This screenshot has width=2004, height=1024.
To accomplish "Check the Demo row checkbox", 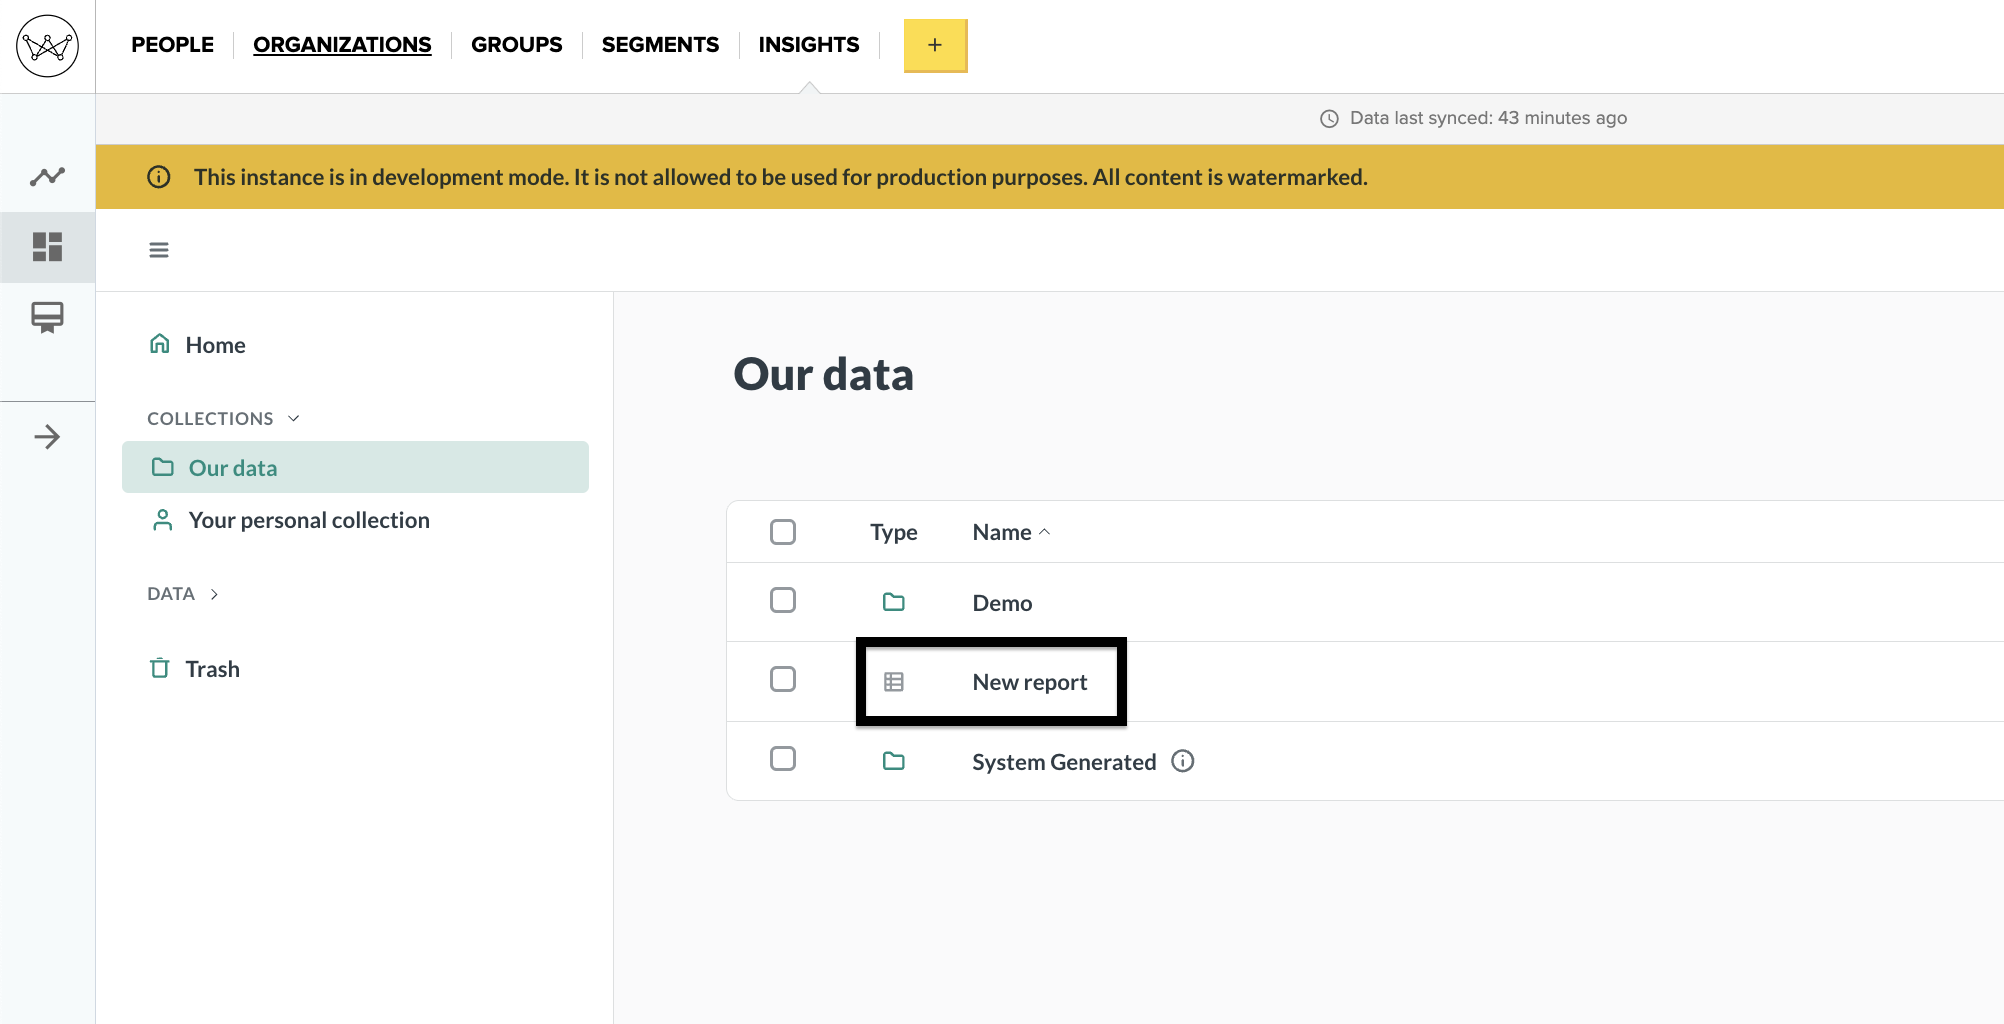I will click(x=783, y=600).
